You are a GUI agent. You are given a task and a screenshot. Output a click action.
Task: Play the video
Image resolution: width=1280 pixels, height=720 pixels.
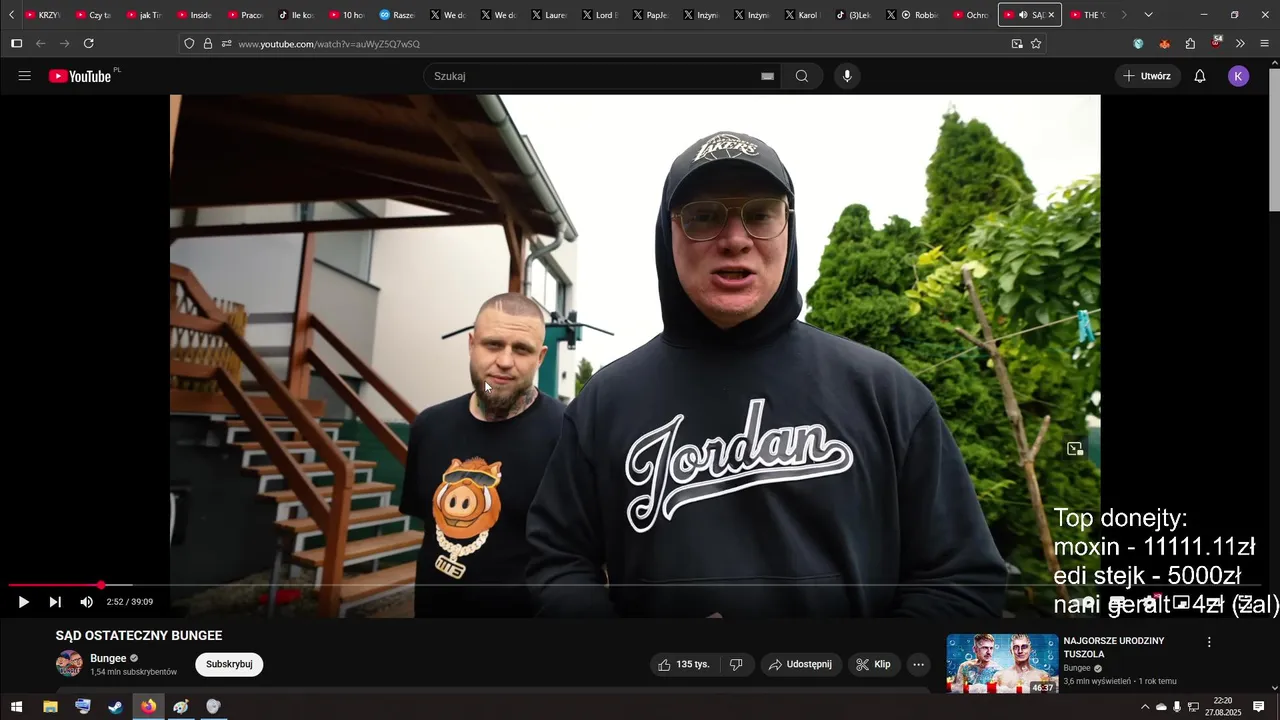pyautogui.click(x=23, y=602)
